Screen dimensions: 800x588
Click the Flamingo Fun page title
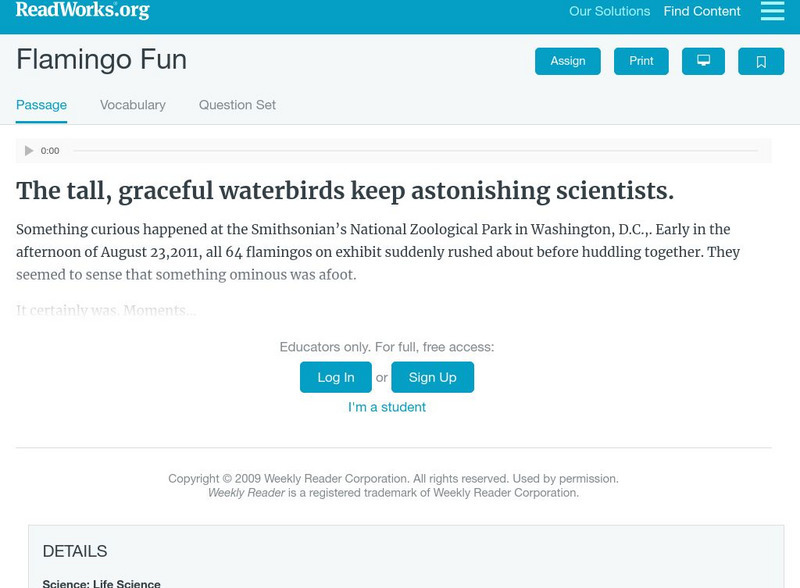click(101, 60)
